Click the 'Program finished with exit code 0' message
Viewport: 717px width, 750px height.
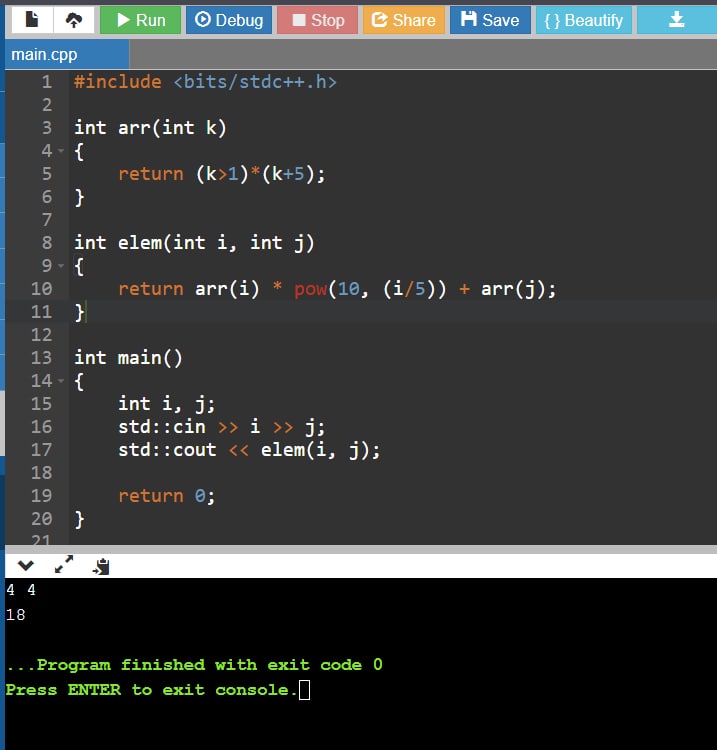[195, 664]
